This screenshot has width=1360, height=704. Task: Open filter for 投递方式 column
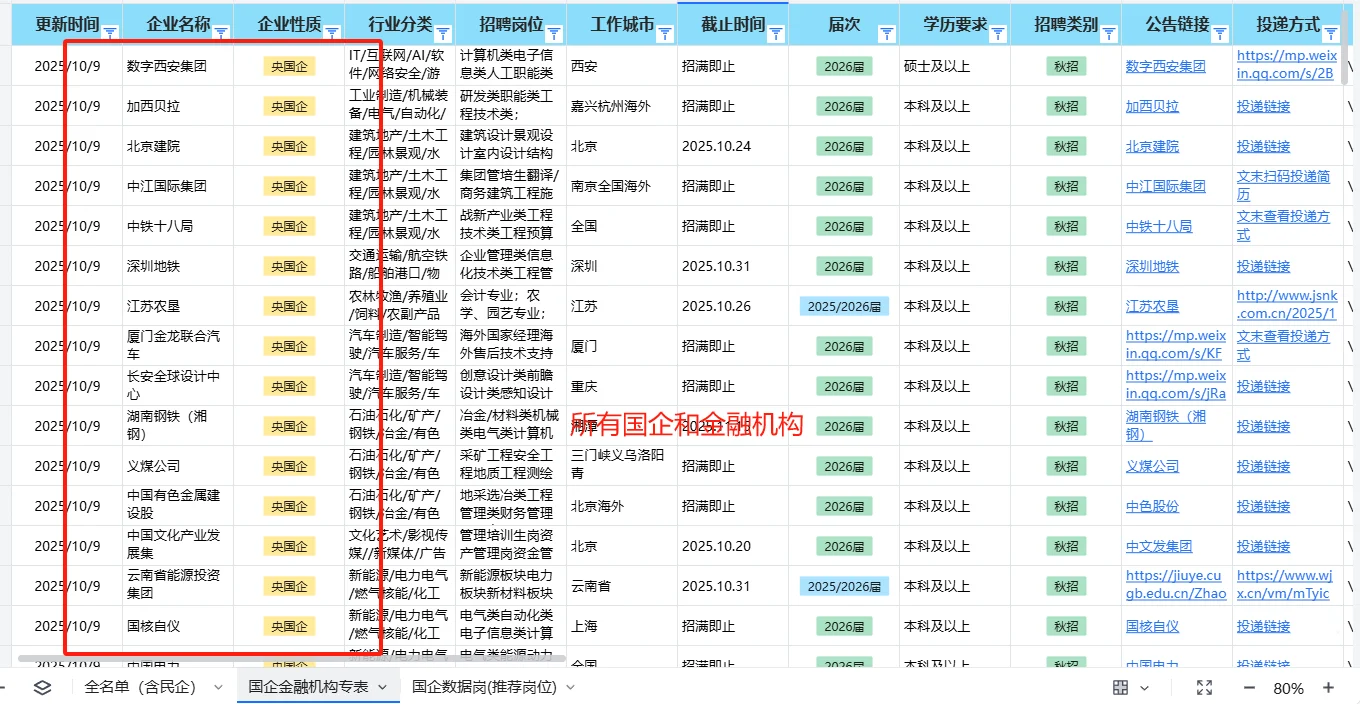(1330, 33)
